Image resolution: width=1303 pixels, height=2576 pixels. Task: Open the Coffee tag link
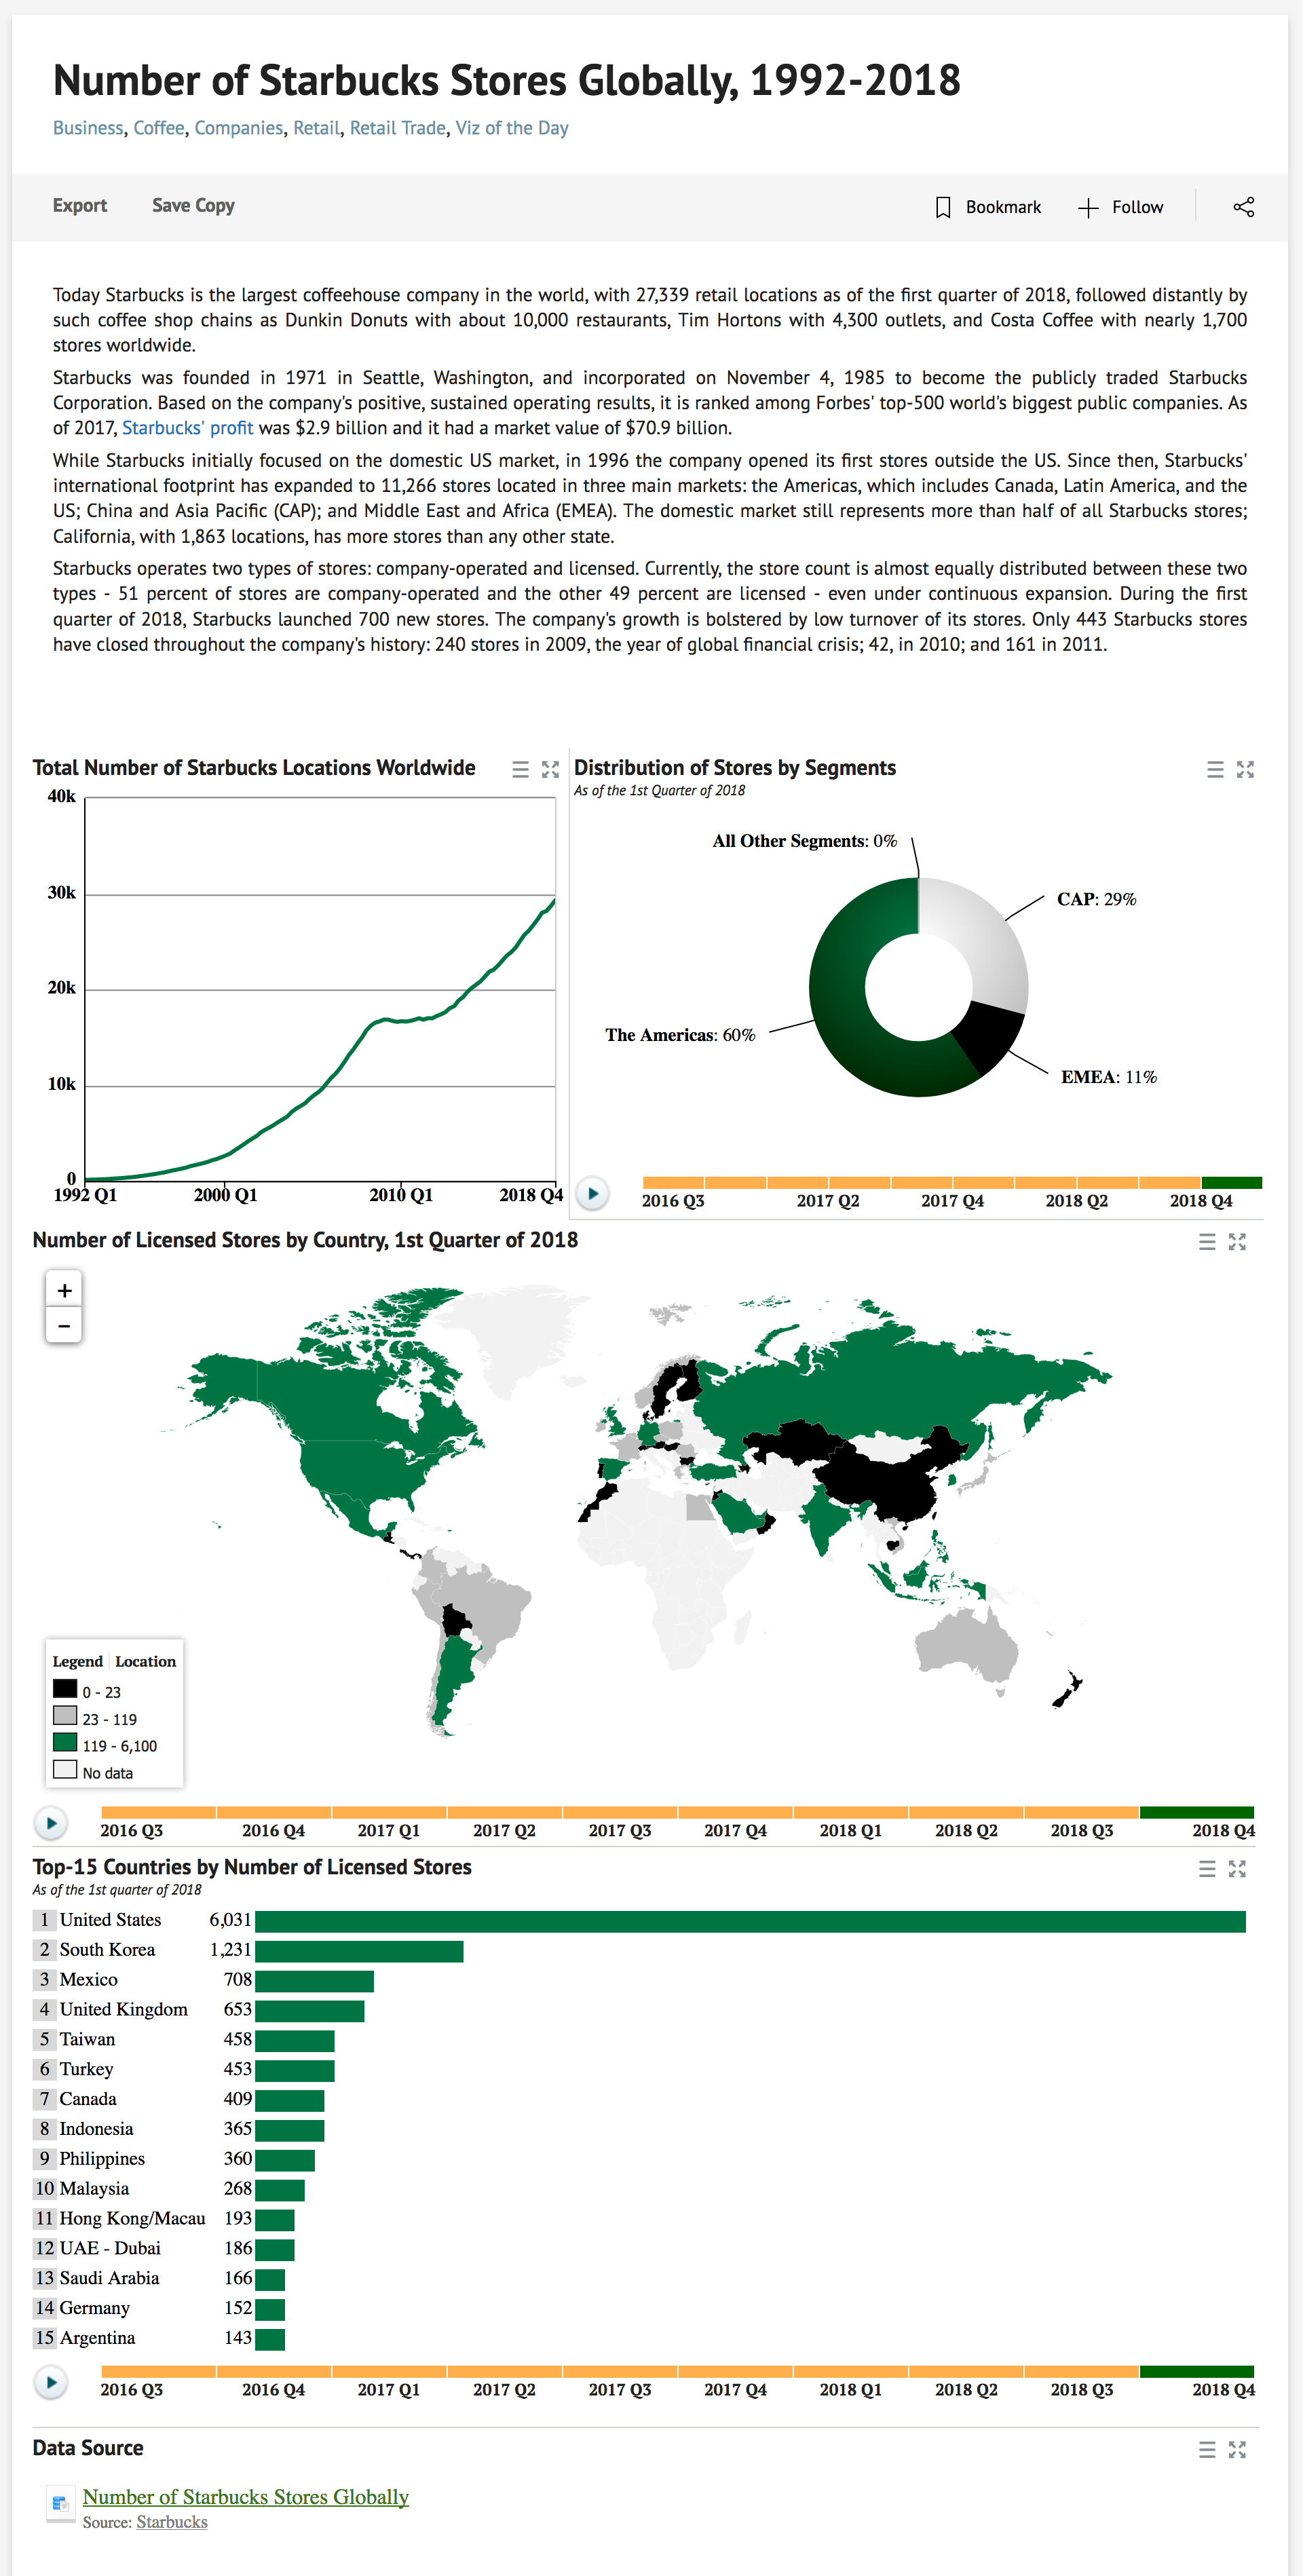tap(159, 128)
